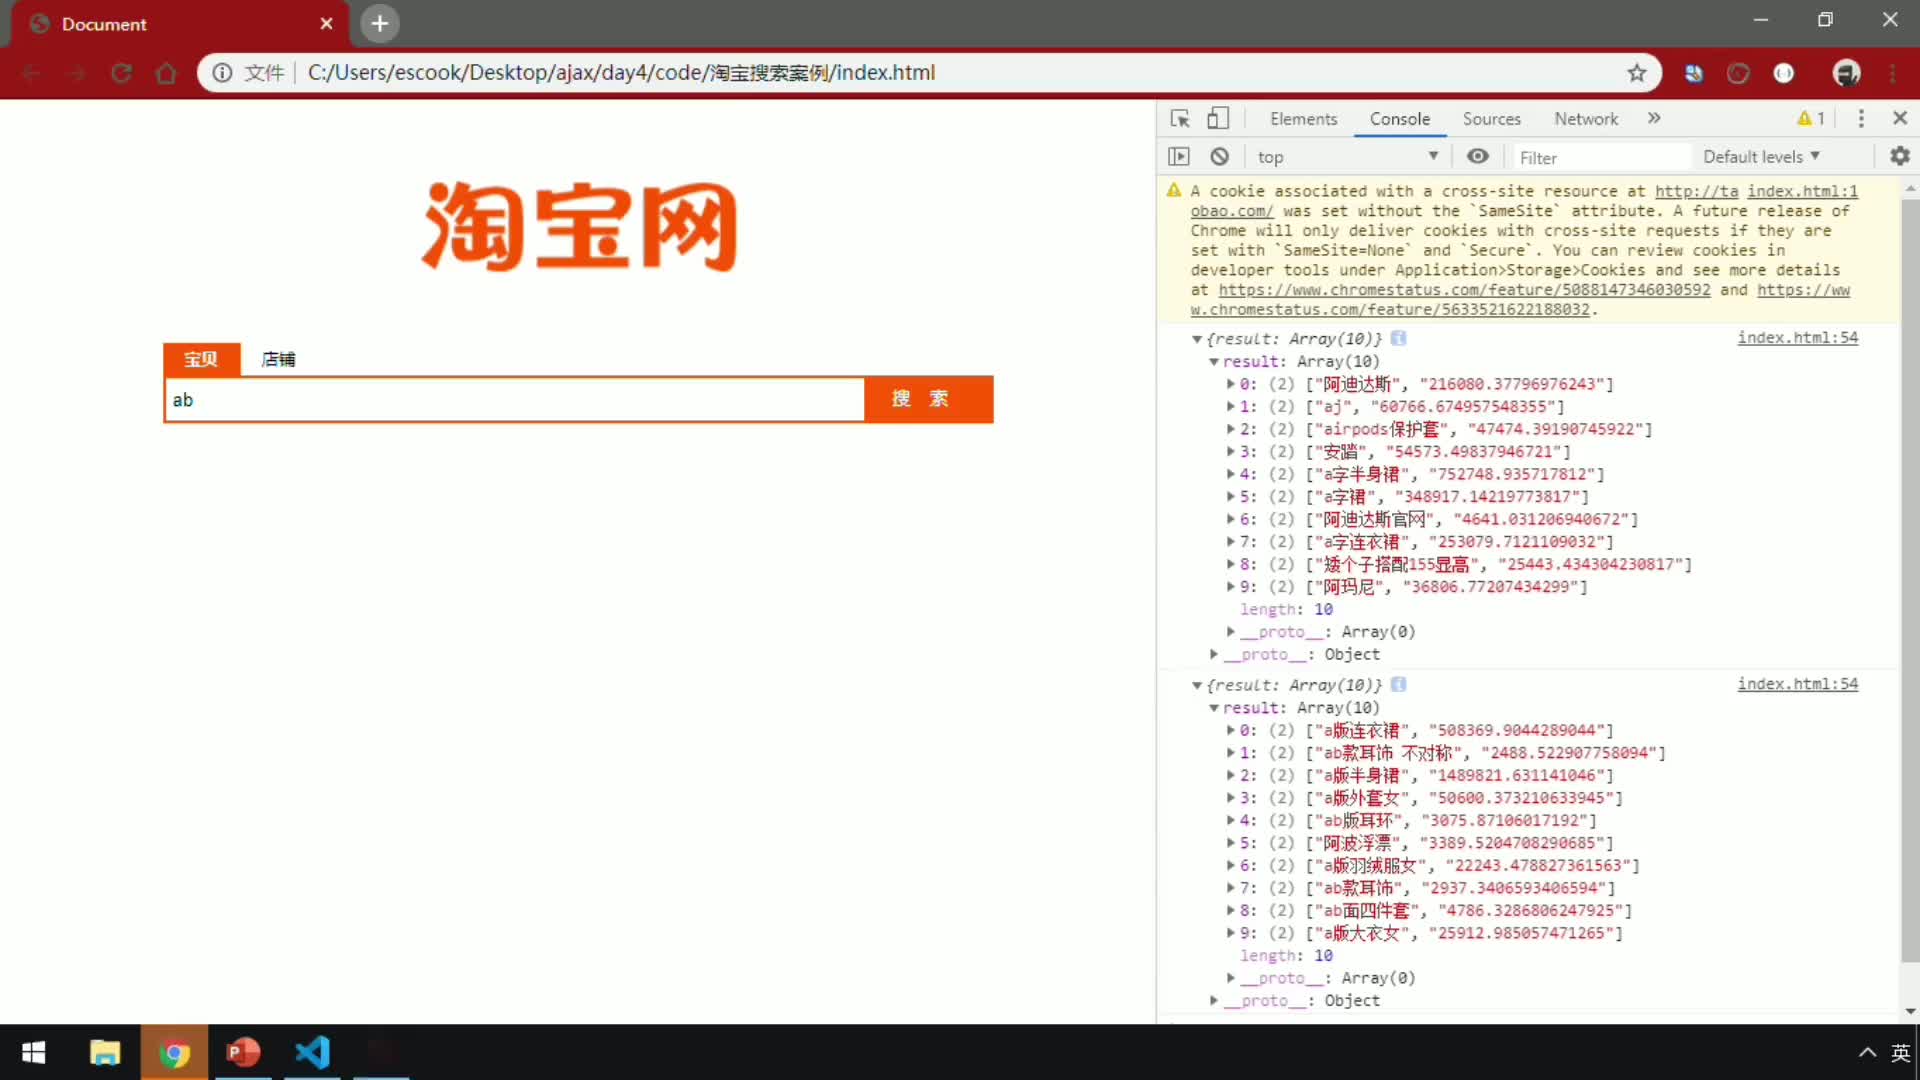Click the red circular extension icon
The width and height of the screenshot is (1920, 1080).
[x=1738, y=73]
